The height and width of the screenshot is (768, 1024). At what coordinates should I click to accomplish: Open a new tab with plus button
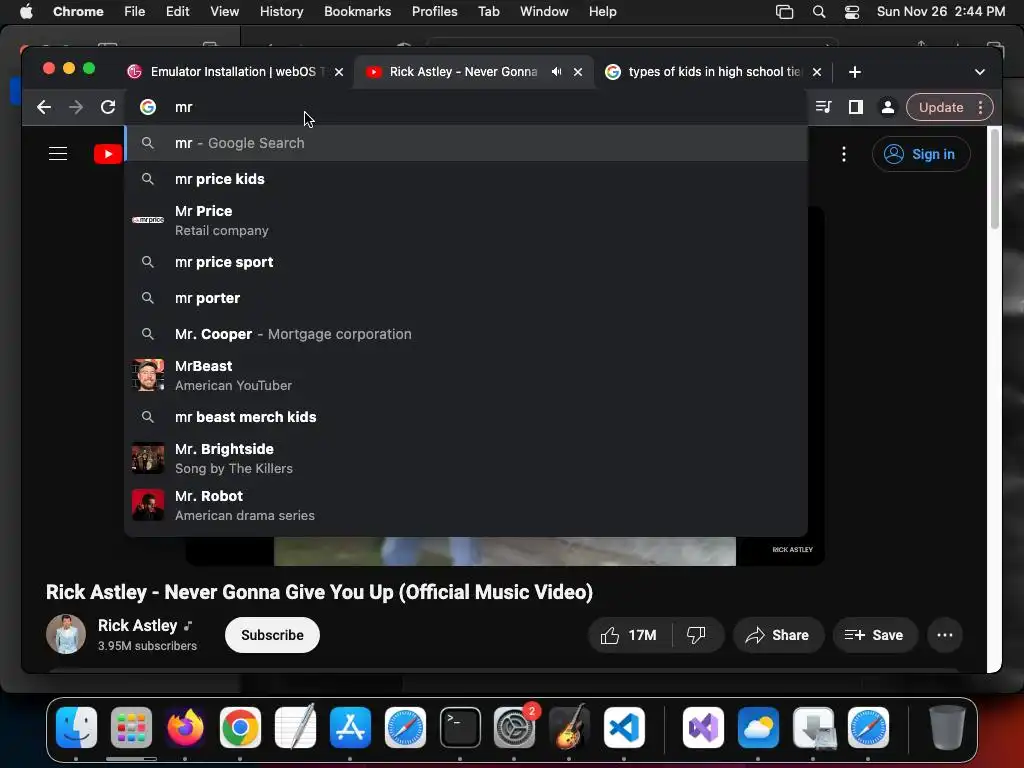click(x=855, y=72)
